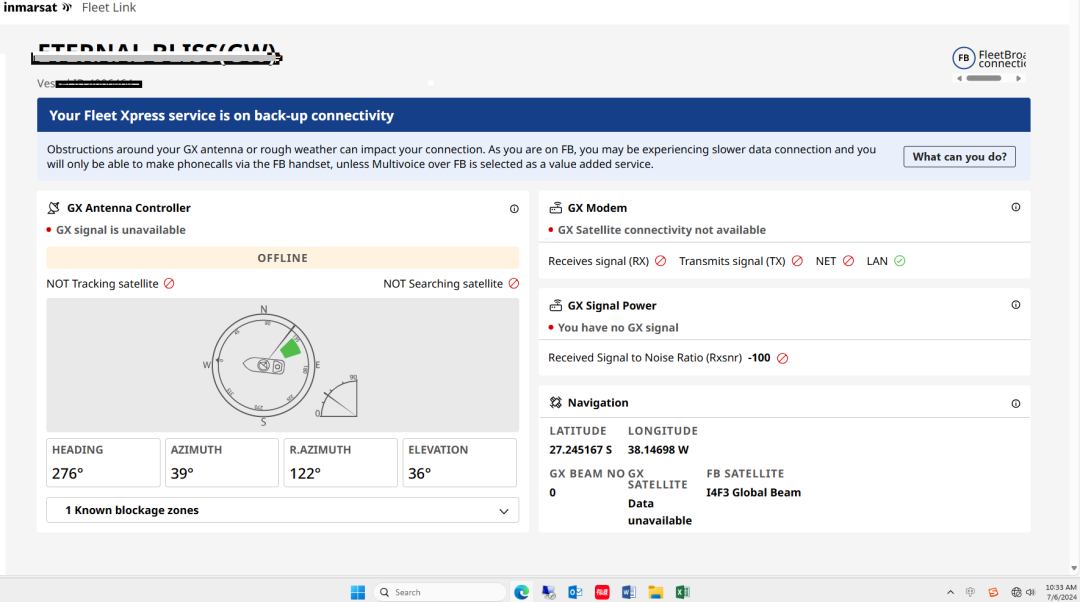Open the red app on the taskbar
This screenshot has width=1080, height=602.
click(x=602, y=592)
